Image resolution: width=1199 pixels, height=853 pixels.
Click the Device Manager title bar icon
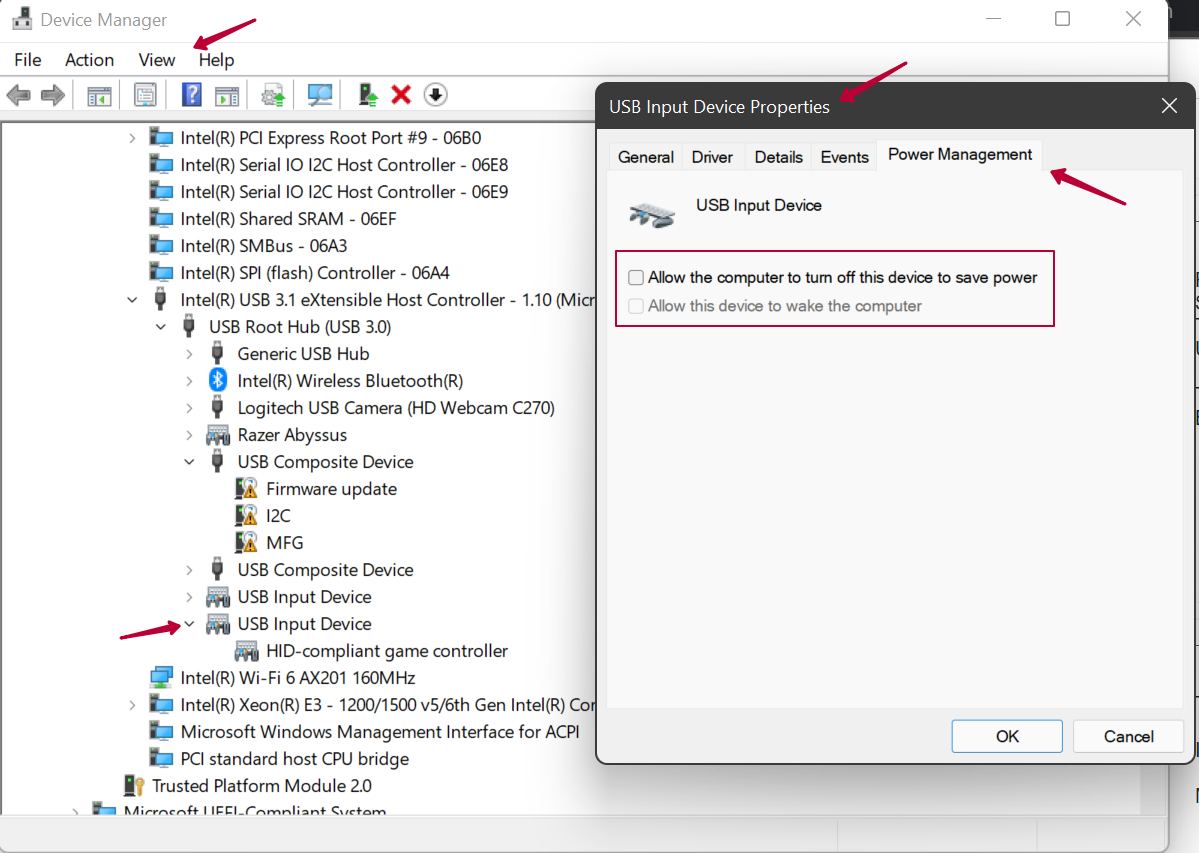click(22, 19)
